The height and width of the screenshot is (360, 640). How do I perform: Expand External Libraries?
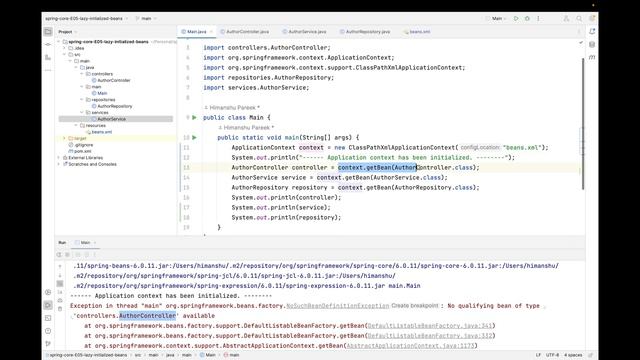tap(59, 158)
